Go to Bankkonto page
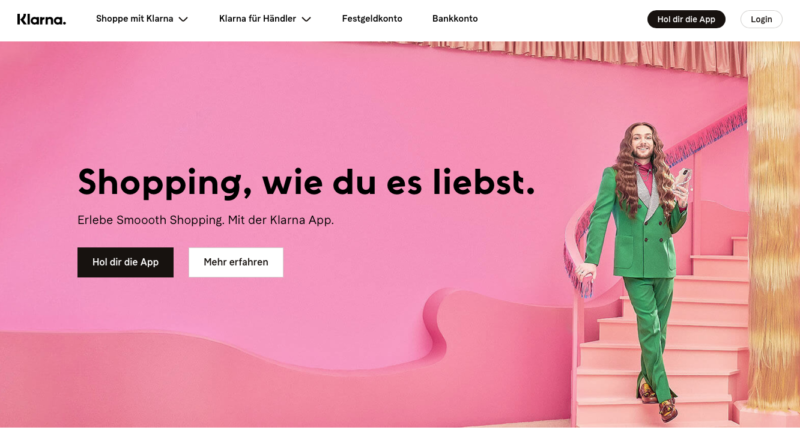800x445 pixels. 455,19
